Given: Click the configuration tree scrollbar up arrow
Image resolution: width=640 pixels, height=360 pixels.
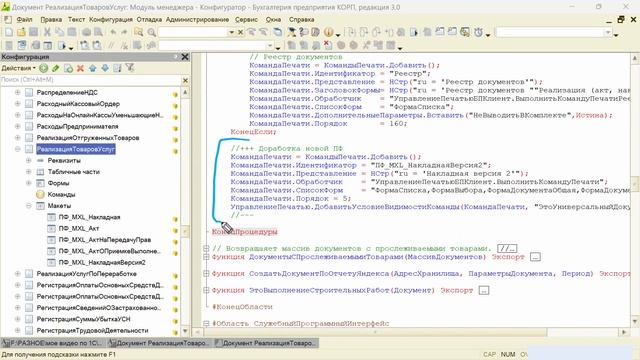Looking at the screenshot, I should click(185, 92).
